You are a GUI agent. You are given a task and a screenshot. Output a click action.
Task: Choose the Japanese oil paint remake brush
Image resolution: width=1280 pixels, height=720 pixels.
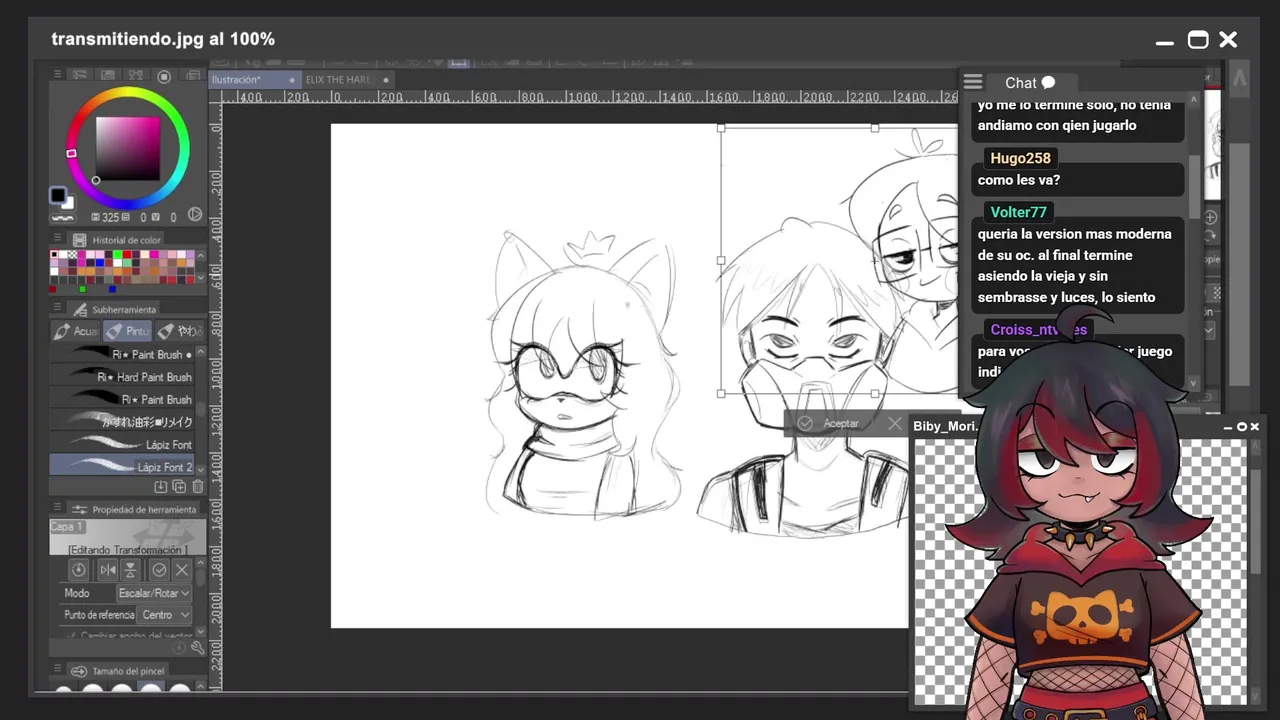[123, 422]
